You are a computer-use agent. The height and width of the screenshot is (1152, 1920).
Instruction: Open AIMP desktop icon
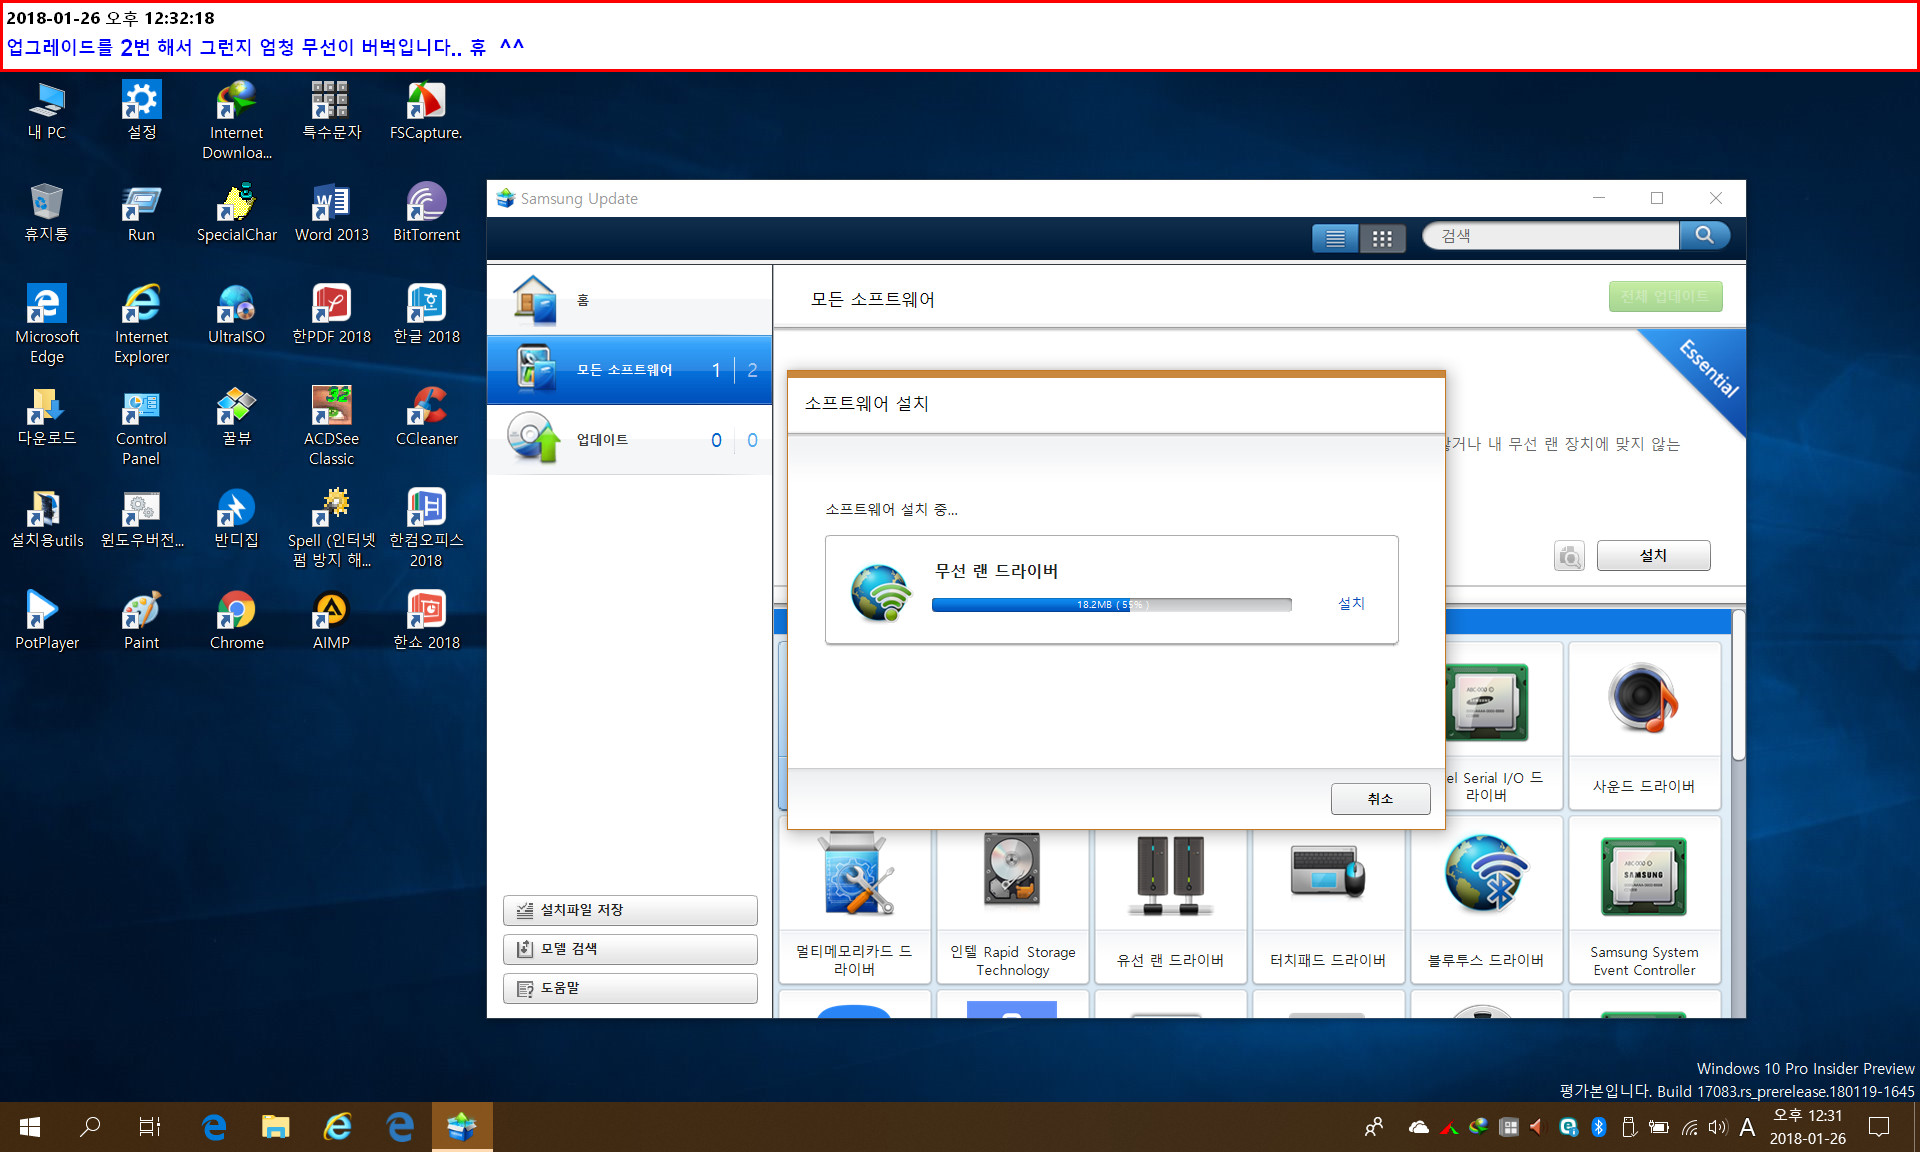tap(331, 621)
